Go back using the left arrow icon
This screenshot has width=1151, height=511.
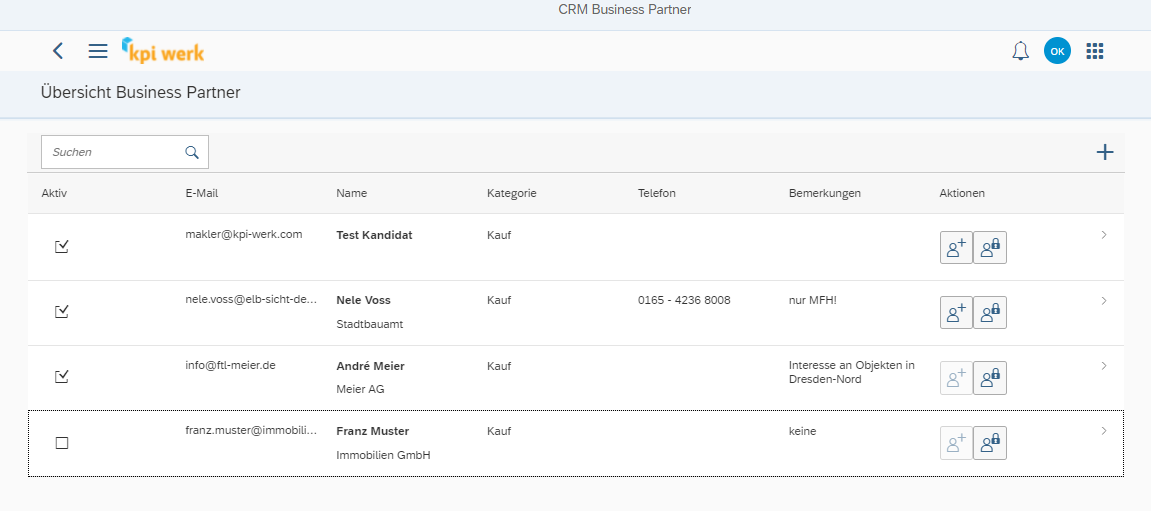(x=58, y=51)
